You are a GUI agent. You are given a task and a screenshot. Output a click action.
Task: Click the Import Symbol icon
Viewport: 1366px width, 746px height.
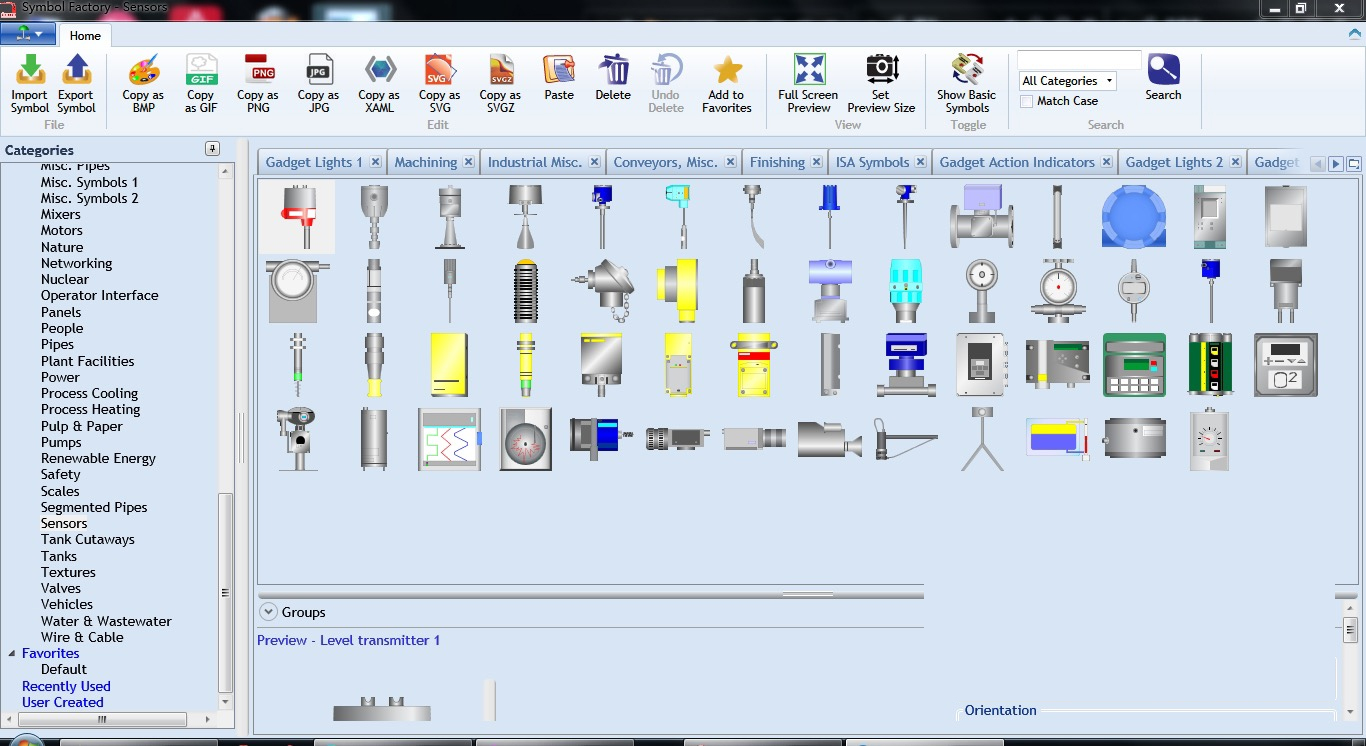30,84
